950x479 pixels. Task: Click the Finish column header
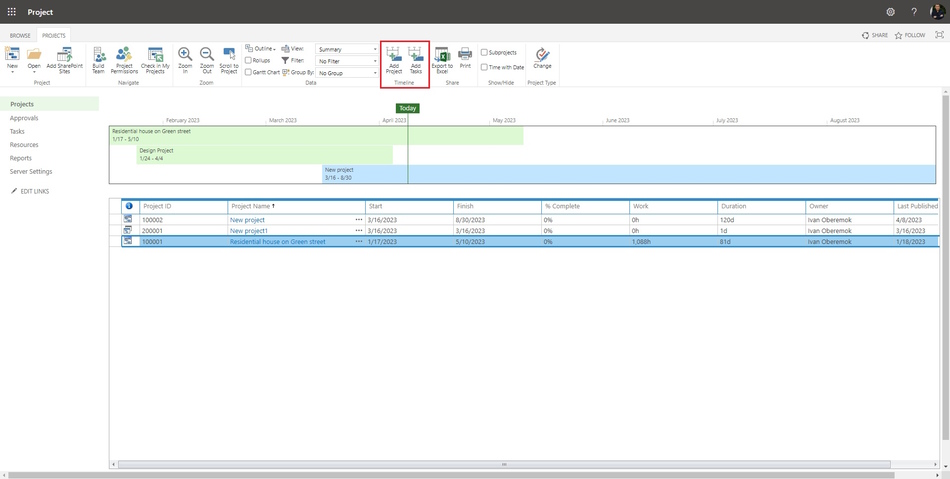pos(497,206)
